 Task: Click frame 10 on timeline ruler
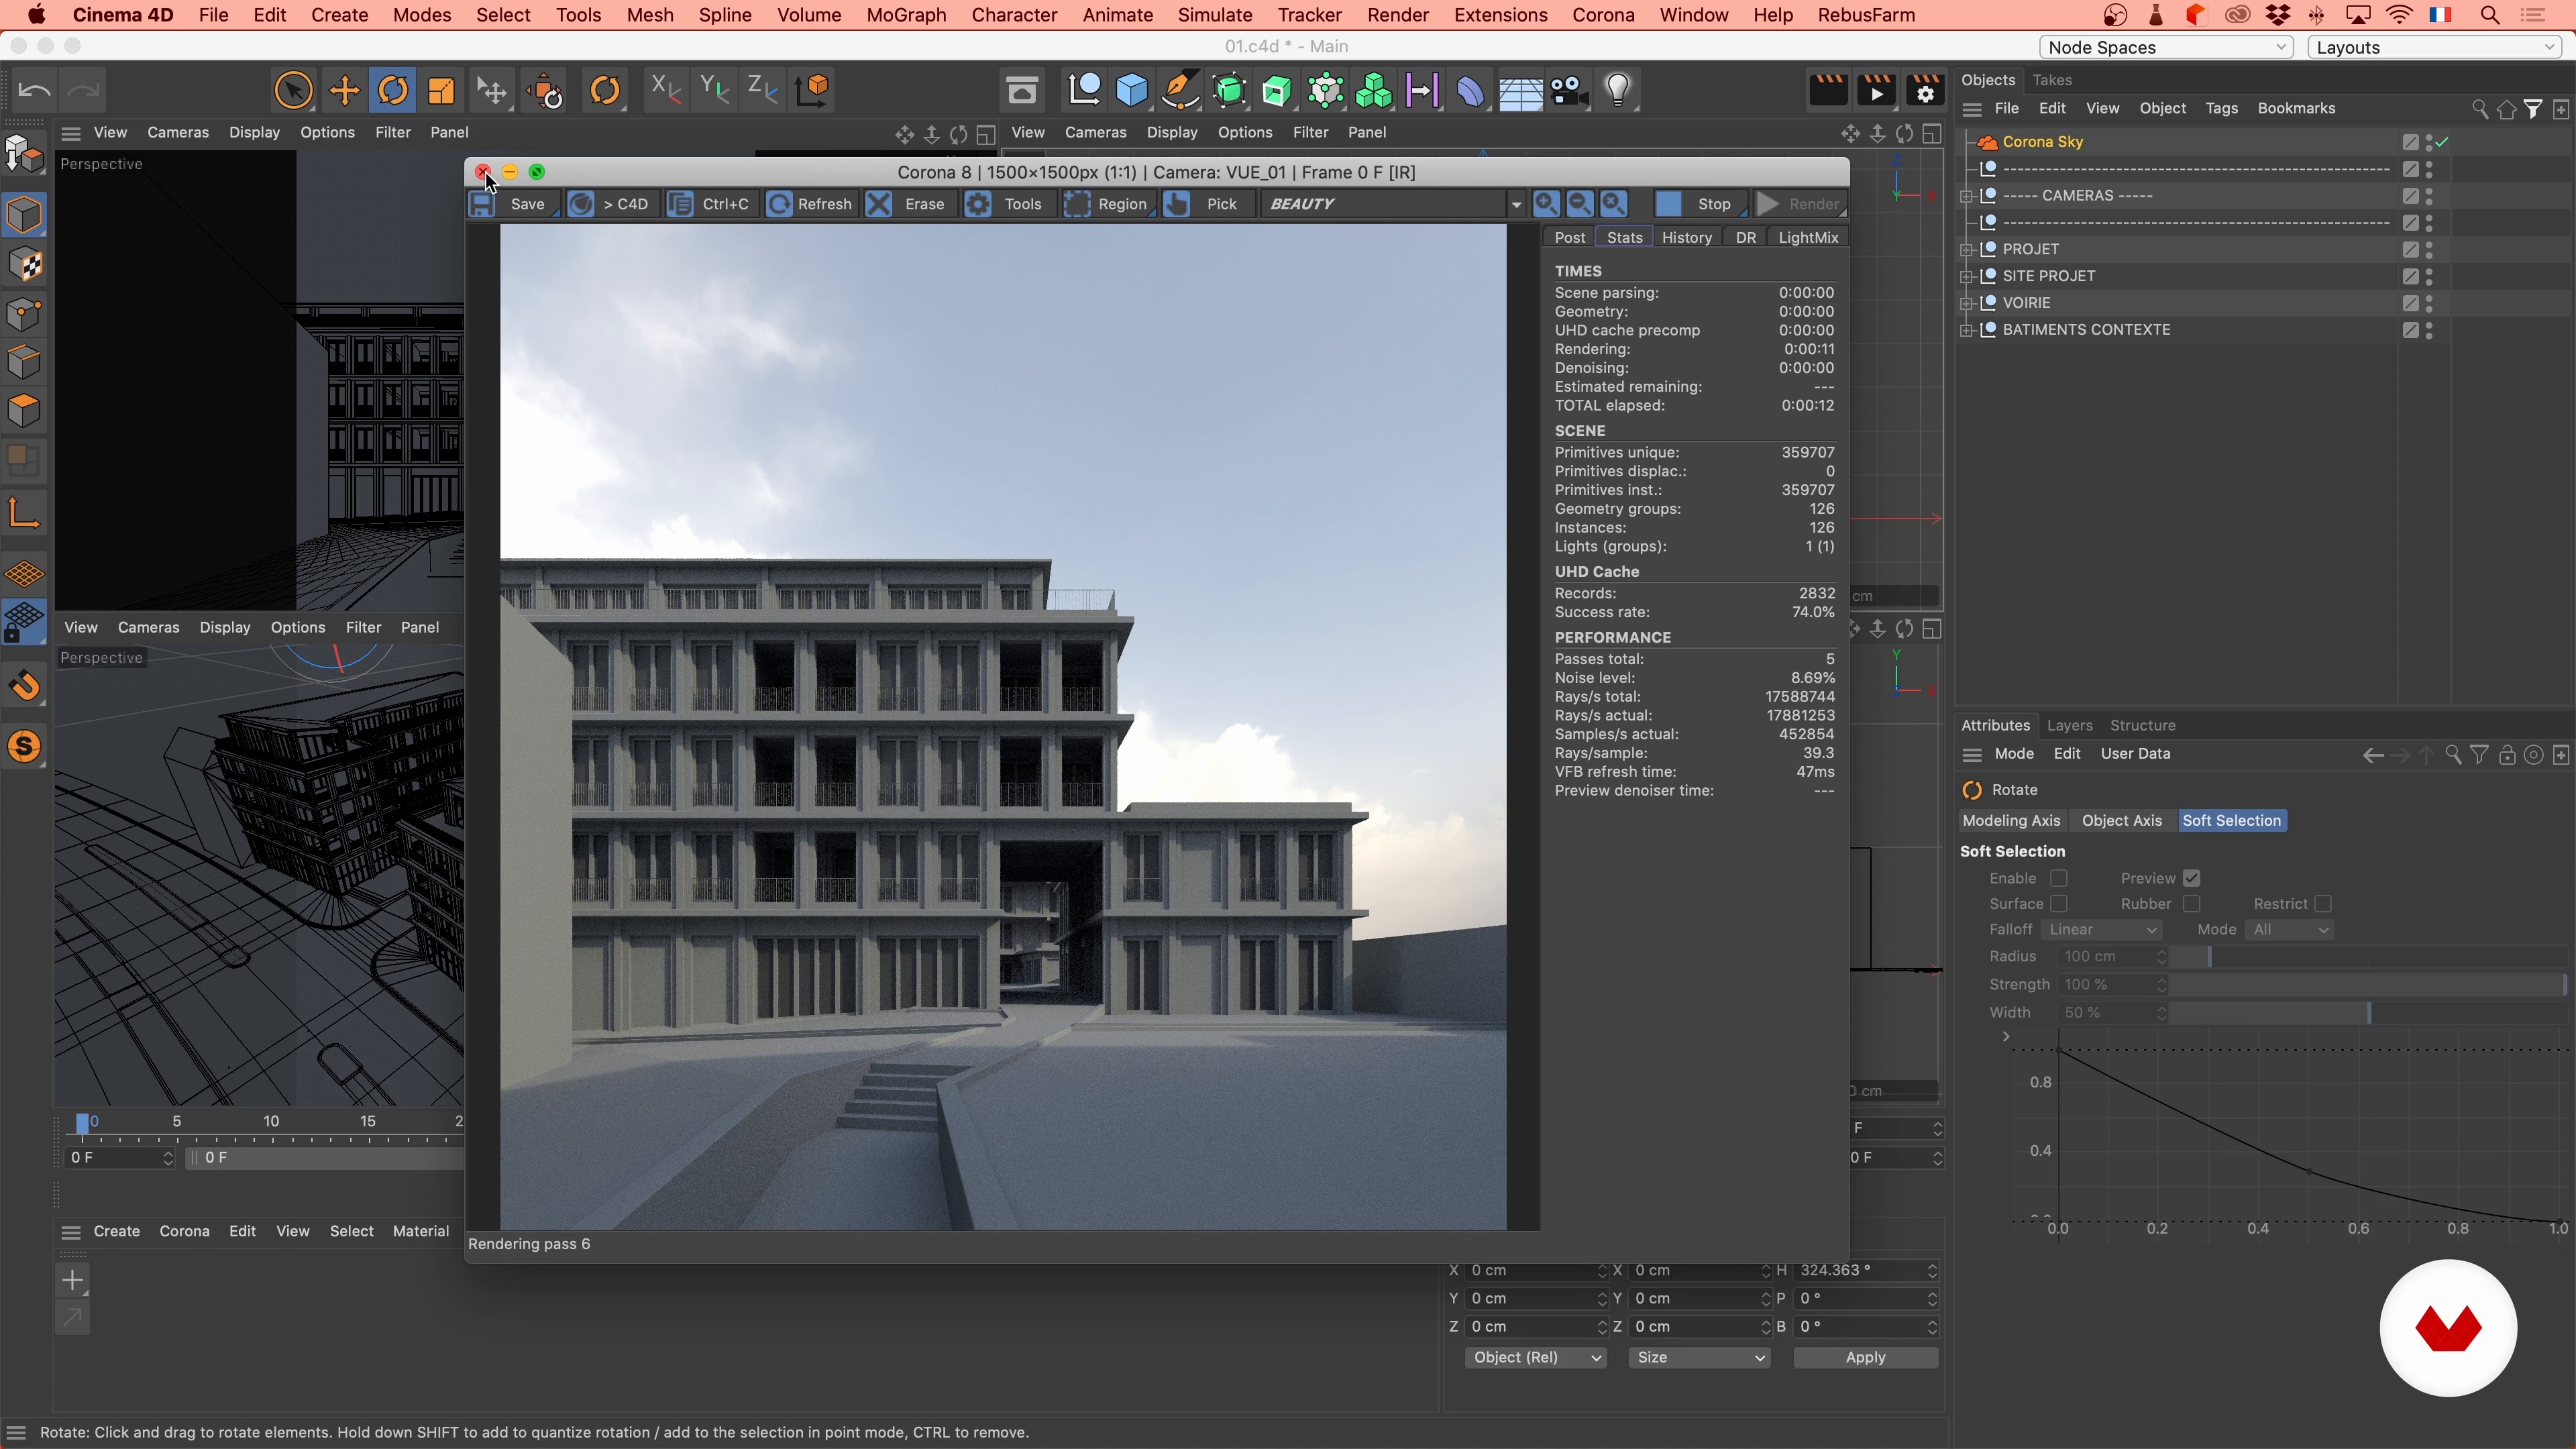tap(271, 1123)
